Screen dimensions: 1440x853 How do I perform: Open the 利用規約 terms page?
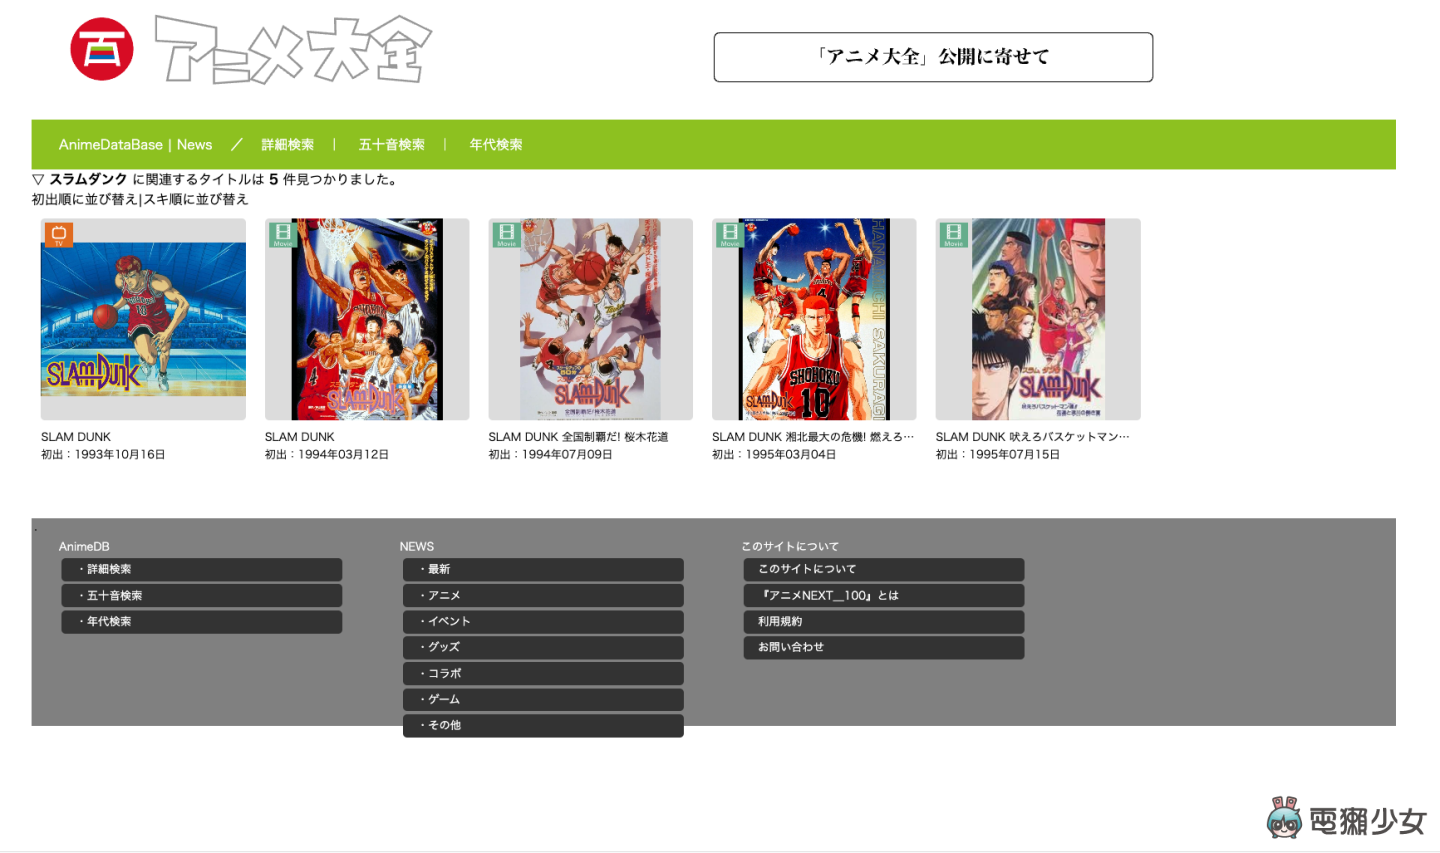click(883, 621)
